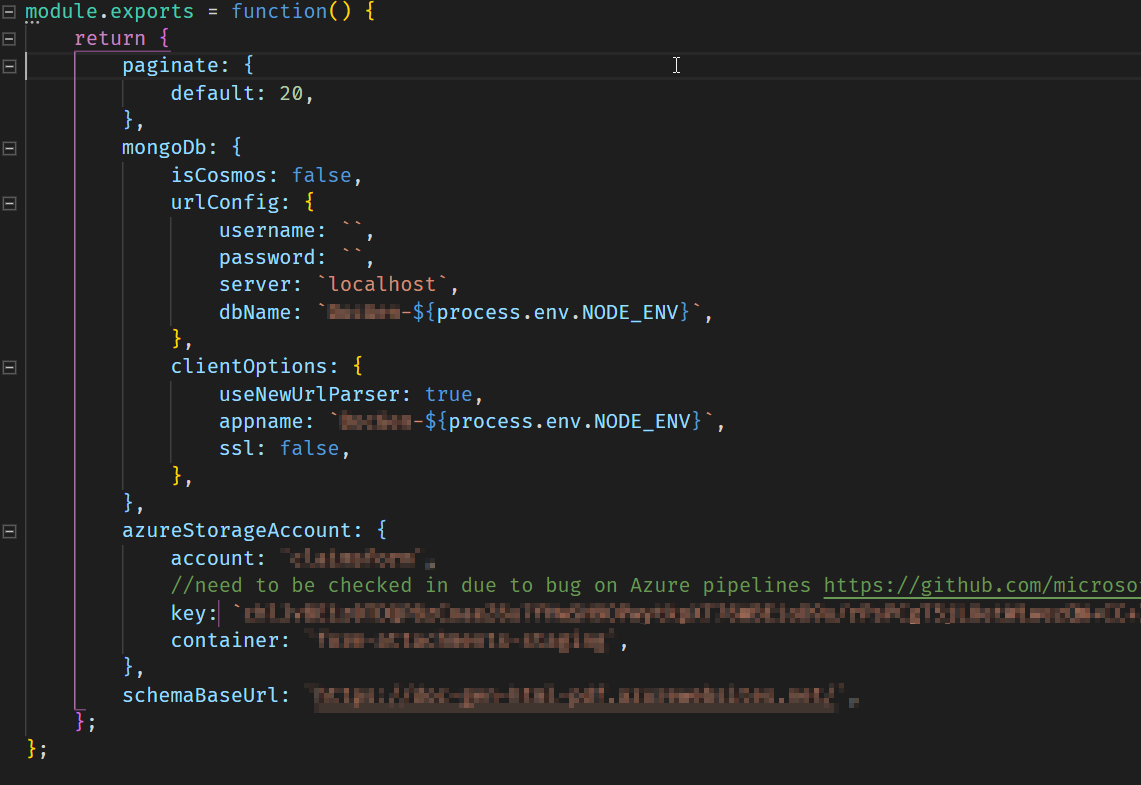Click the 'paginate' property name
The image size is (1141, 785).
170,65
